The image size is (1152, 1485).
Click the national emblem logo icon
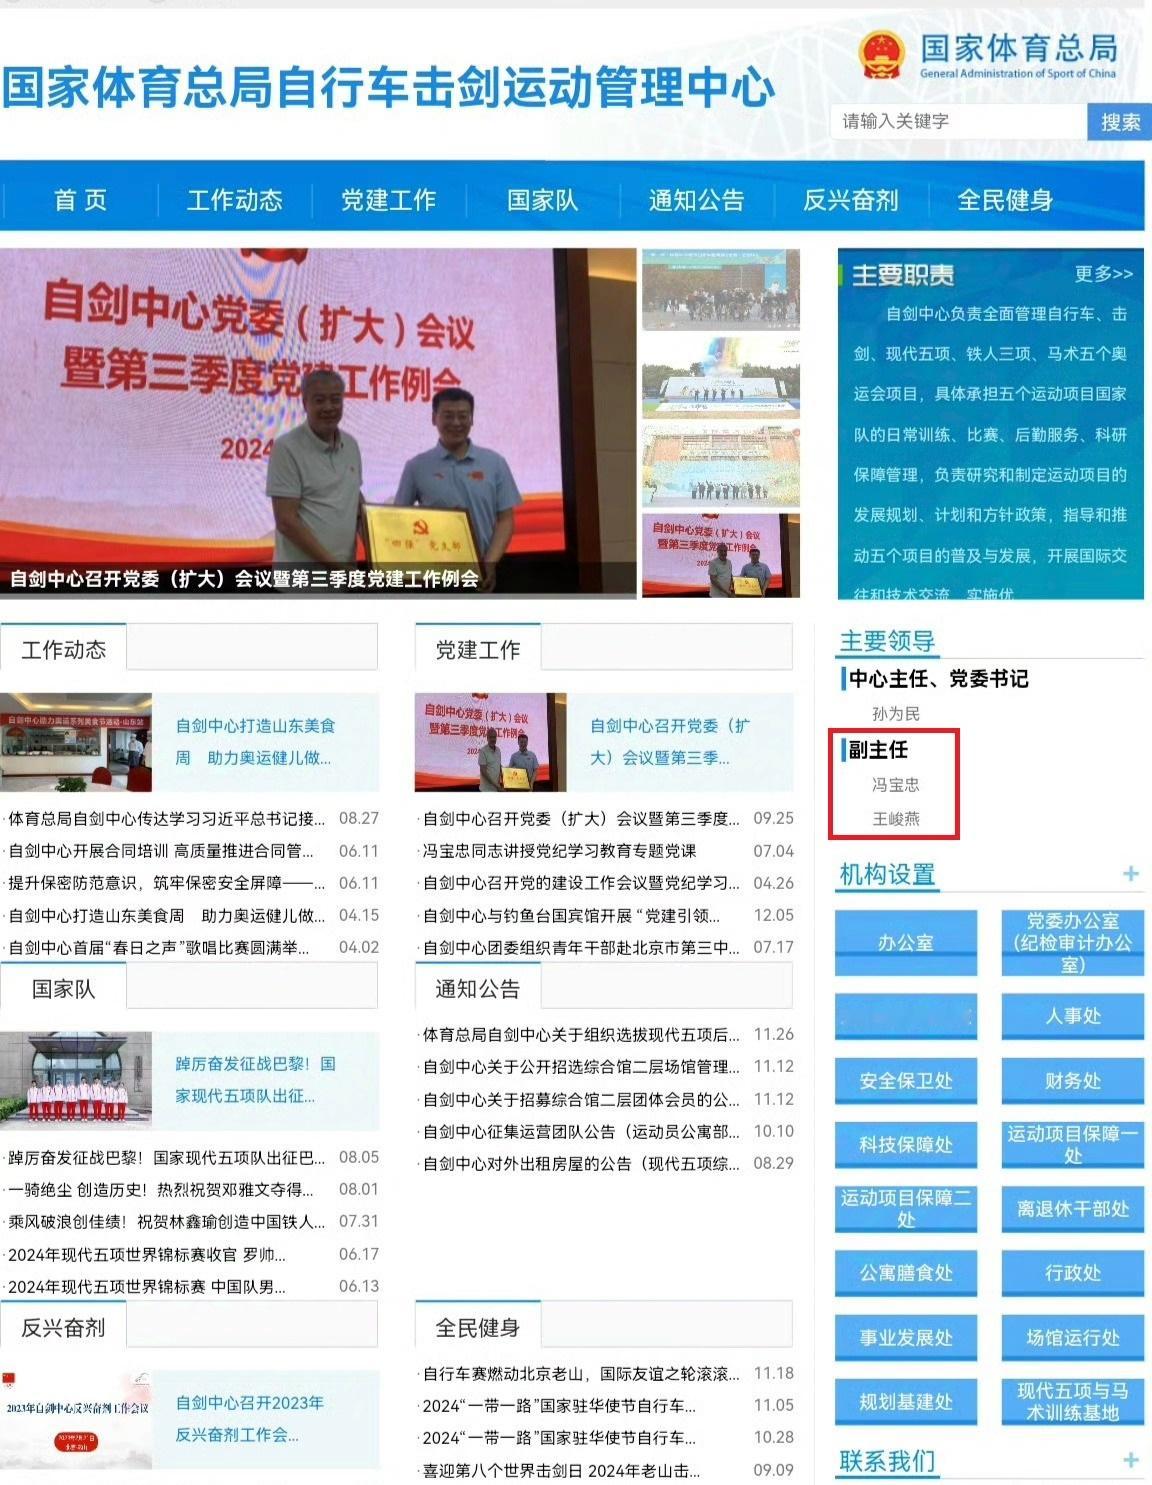[x=882, y=55]
